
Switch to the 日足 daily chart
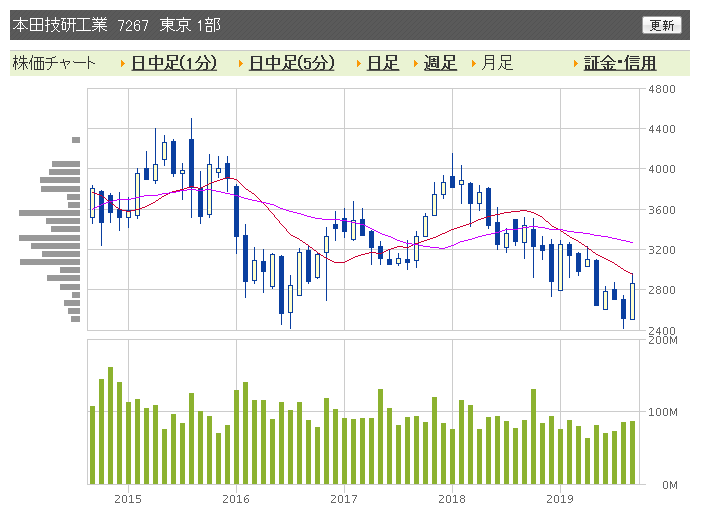coord(383,63)
